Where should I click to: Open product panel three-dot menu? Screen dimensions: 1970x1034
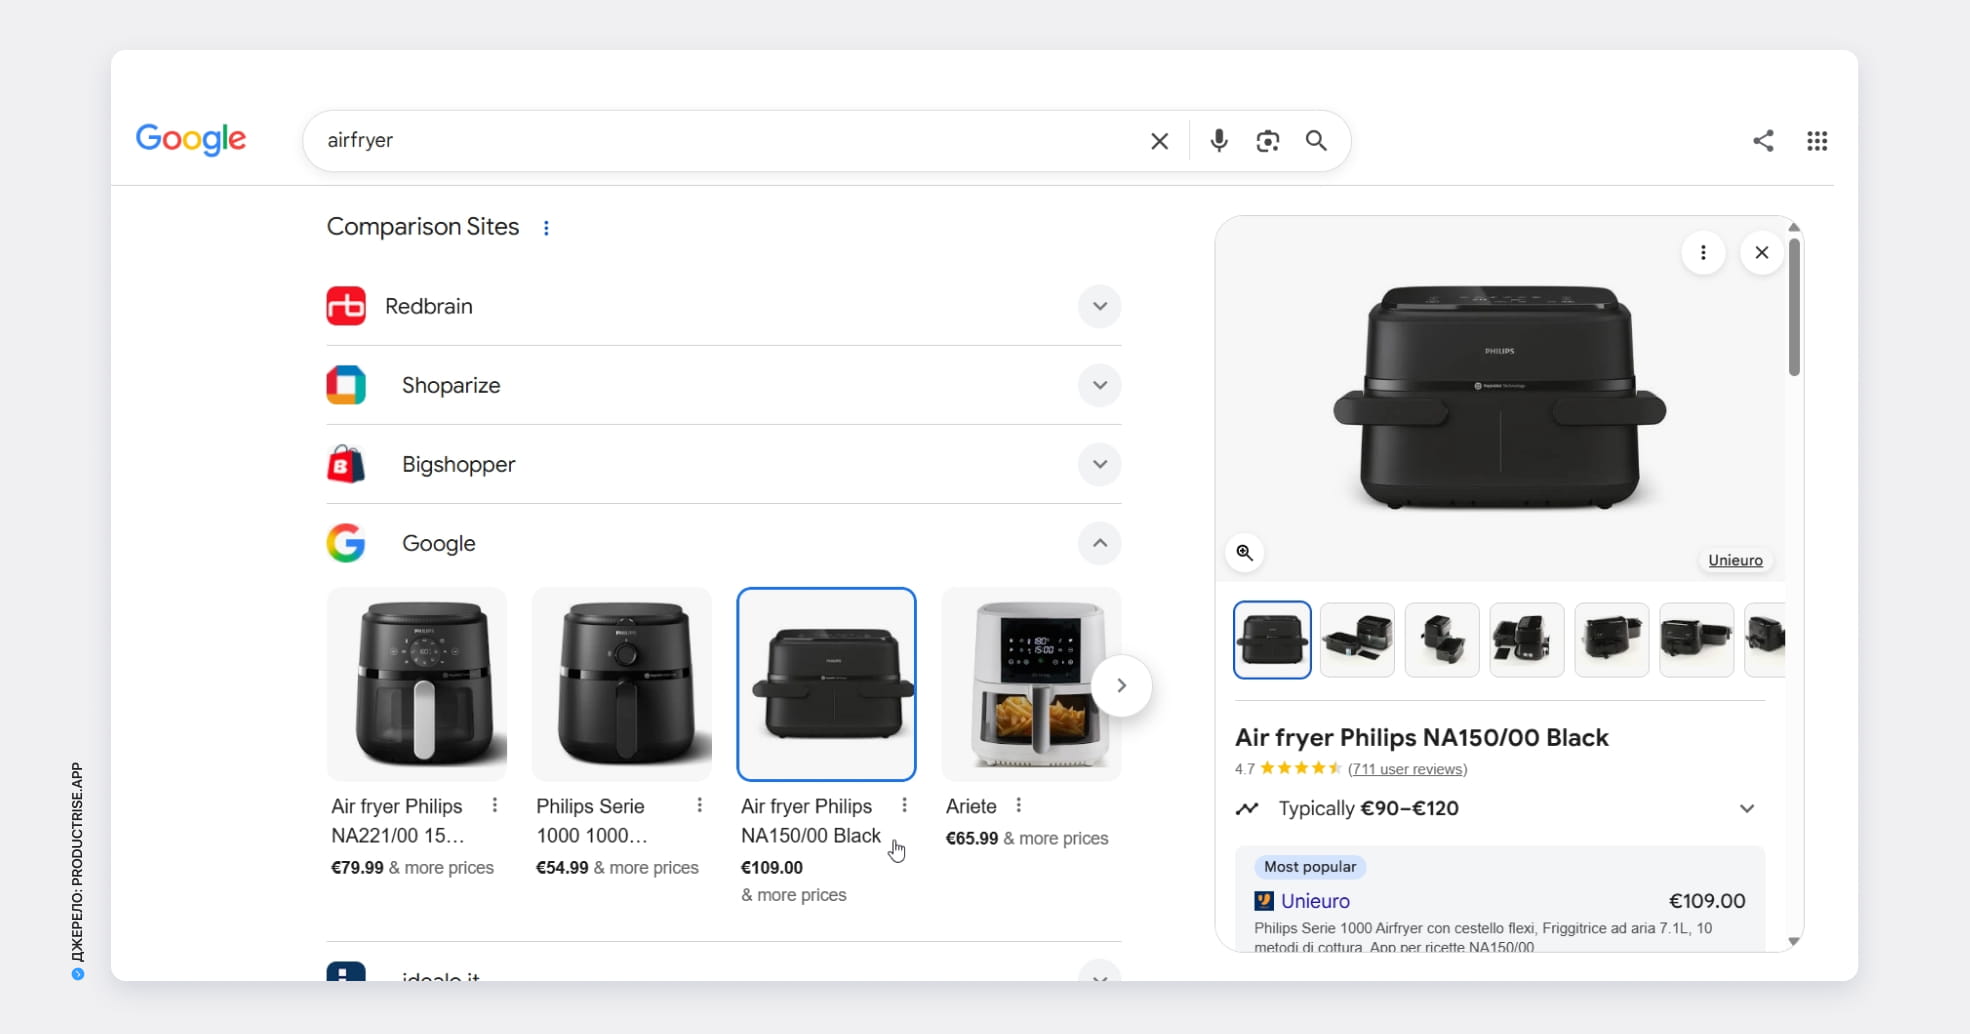pos(1703,253)
